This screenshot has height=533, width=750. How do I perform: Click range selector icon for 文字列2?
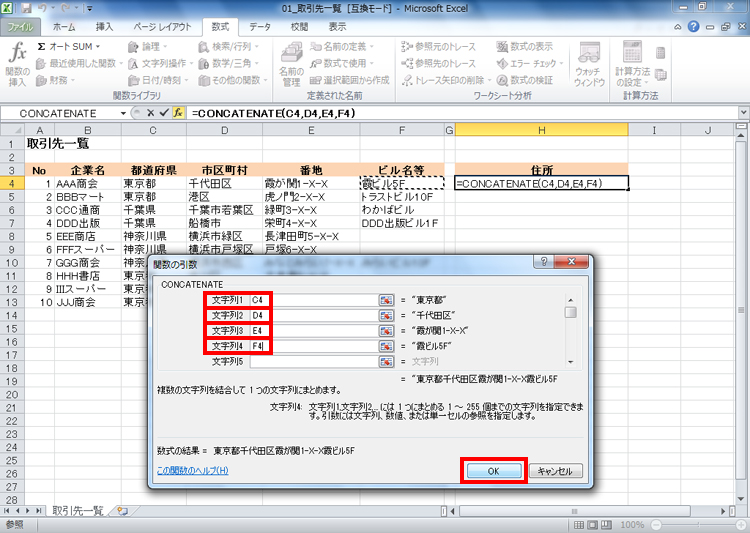[386, 315]
